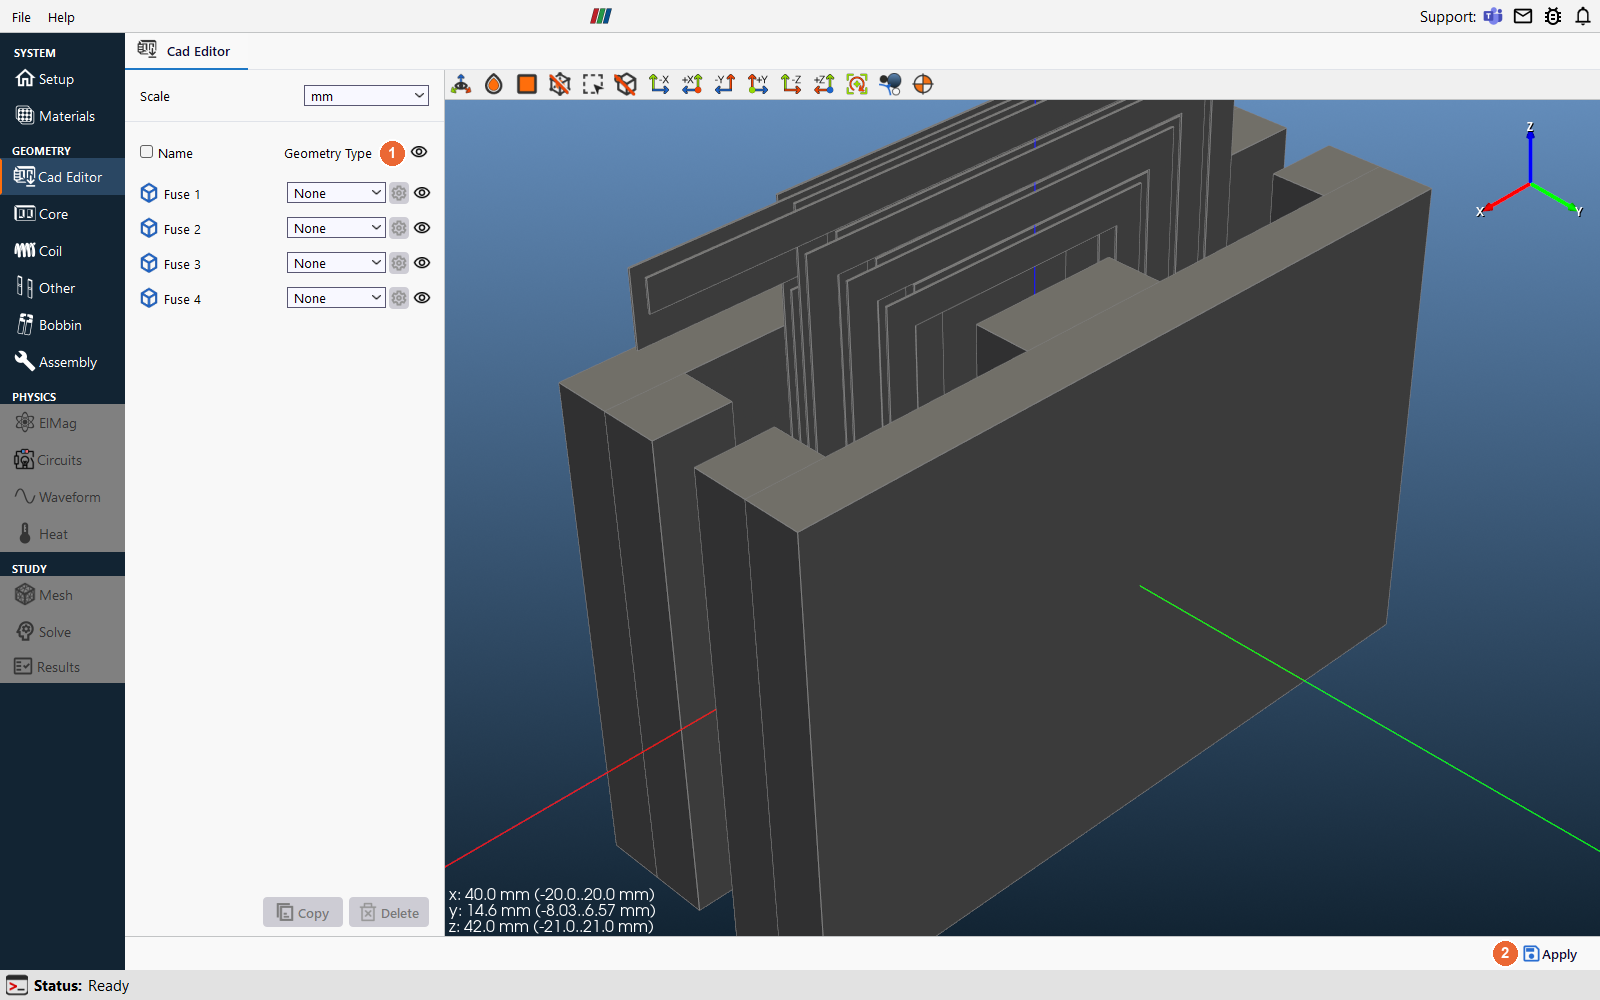Set view direction to -X
Screen dimensions: 1600x1000
(659, 84)
